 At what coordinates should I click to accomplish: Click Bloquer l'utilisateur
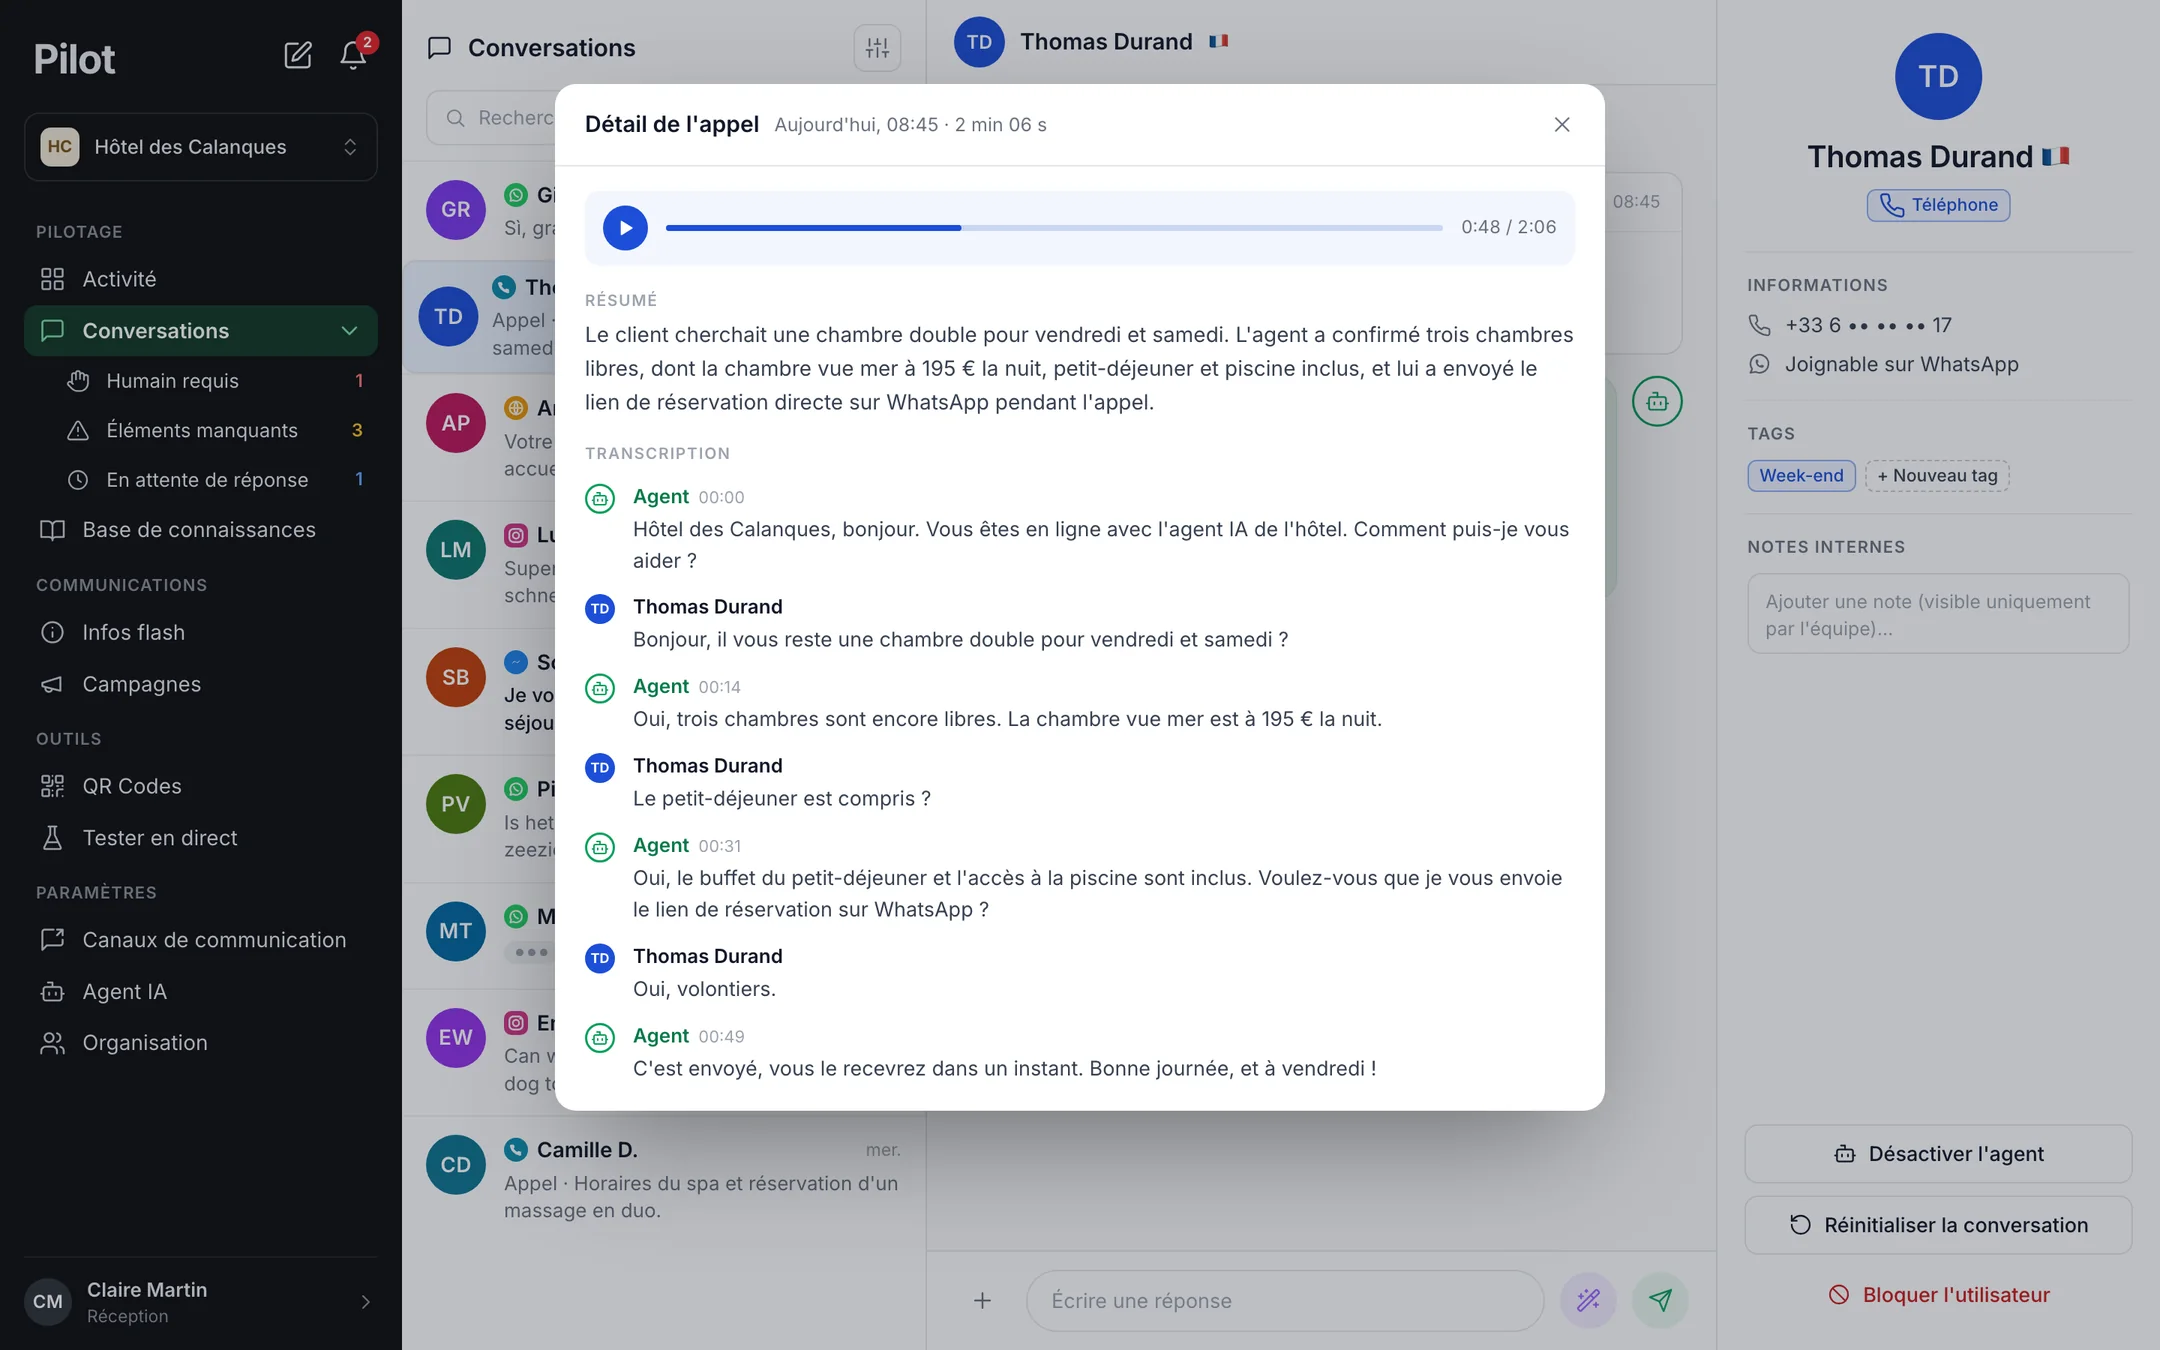point(1938,1295)
